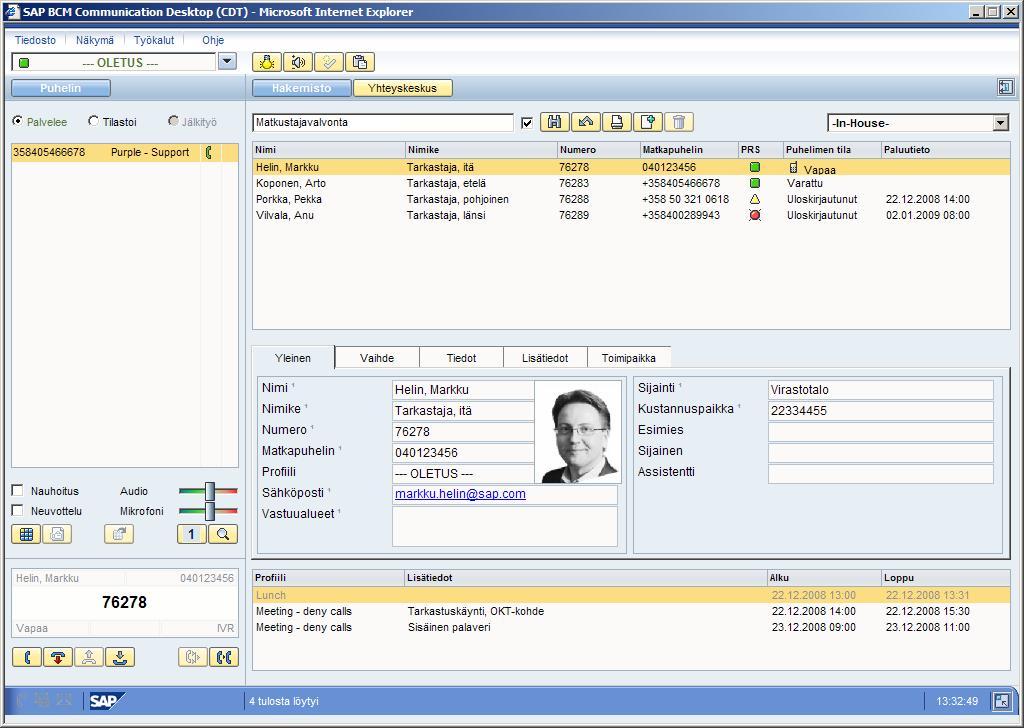Click the double handset conference icon
Viewport: 1024px width, 728px height.
tap(224, 657)
